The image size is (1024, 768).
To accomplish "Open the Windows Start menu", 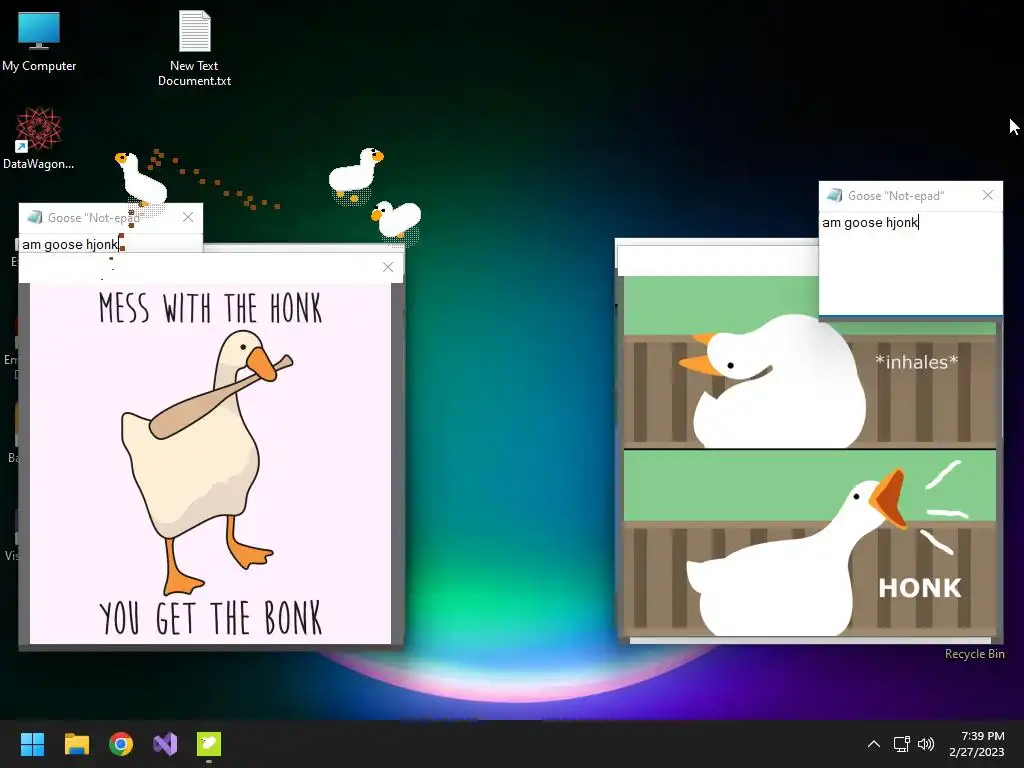I will coord(32,744).
